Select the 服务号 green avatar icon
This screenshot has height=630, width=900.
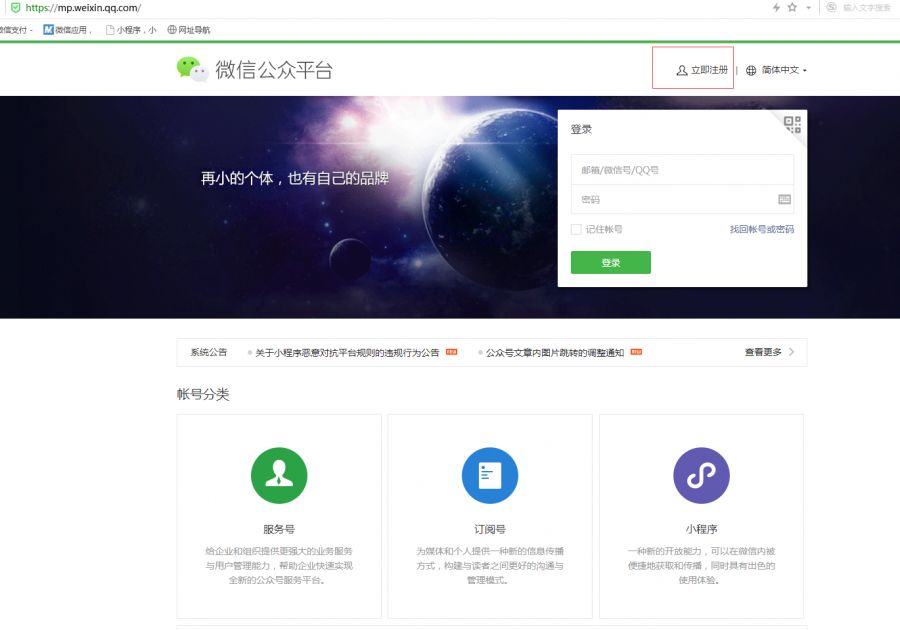(279, 477)
